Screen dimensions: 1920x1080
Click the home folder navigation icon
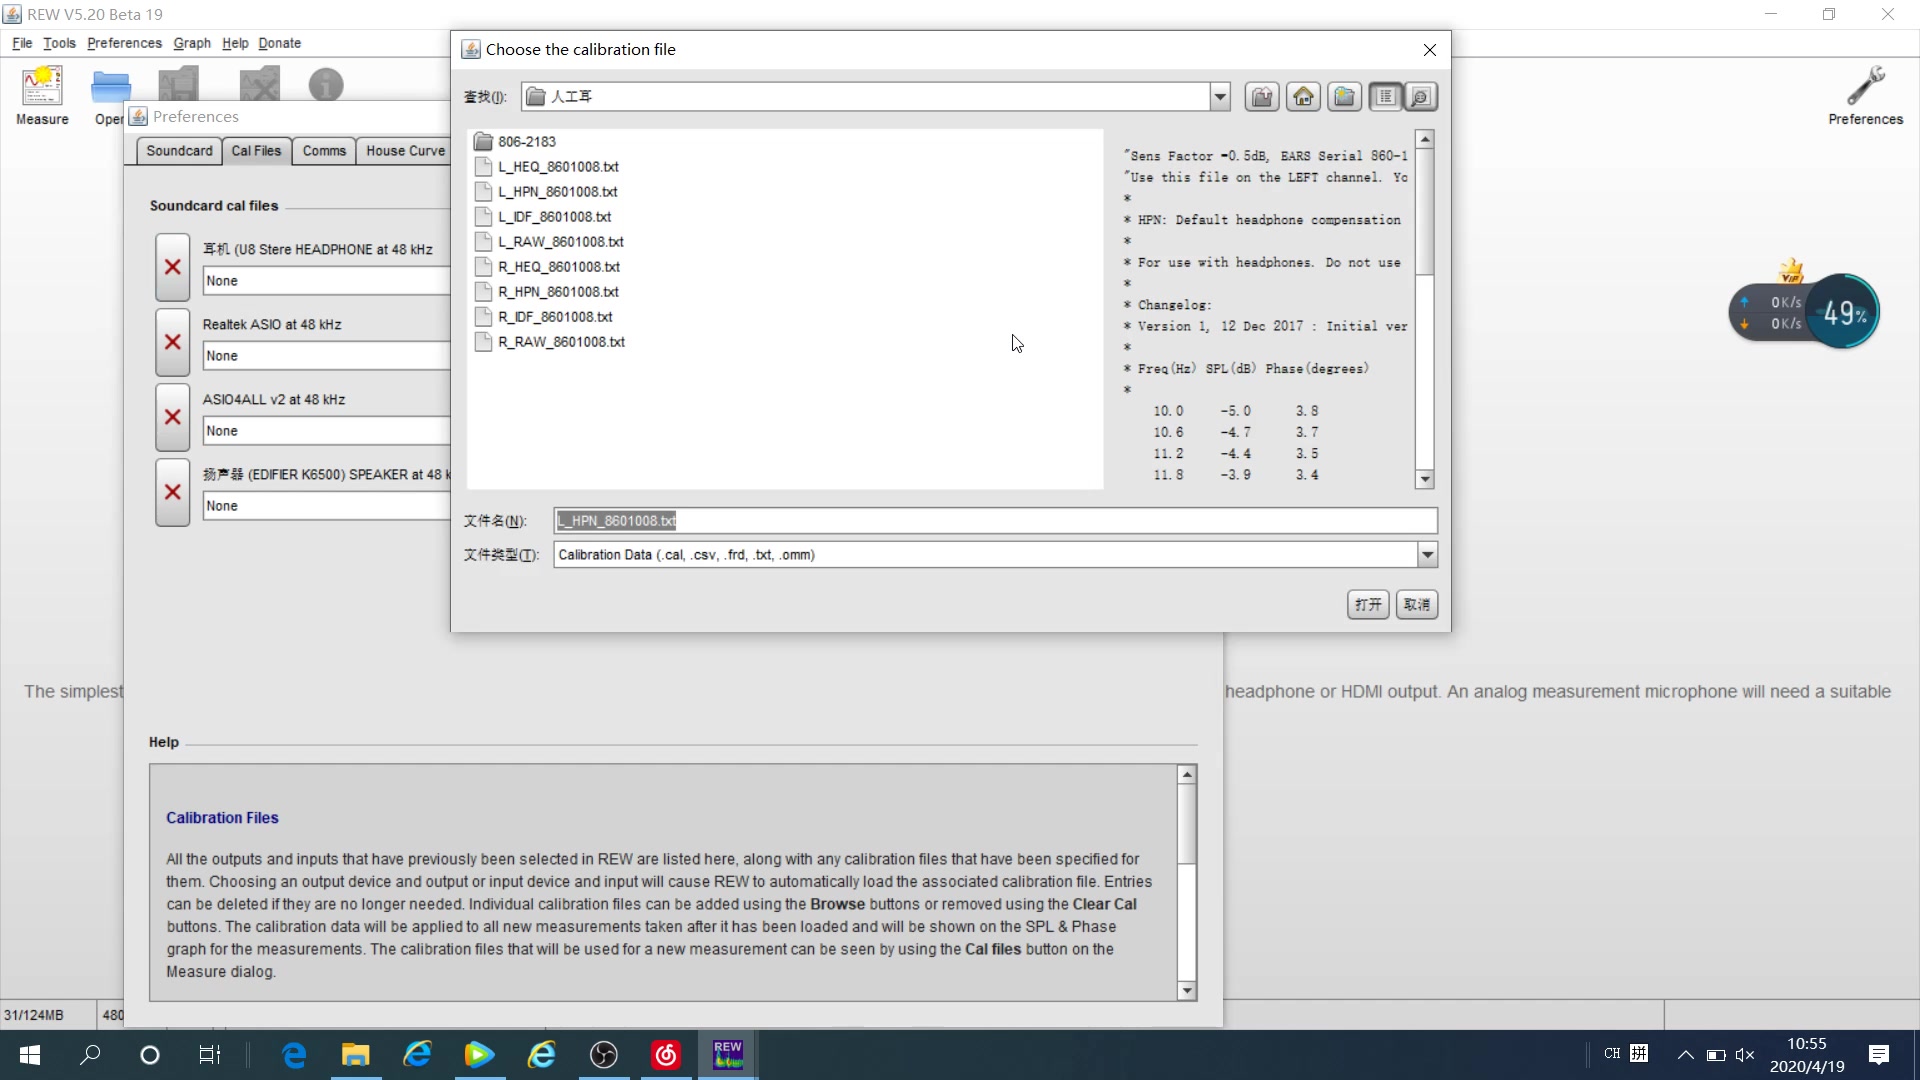(x=1303, y=96)
